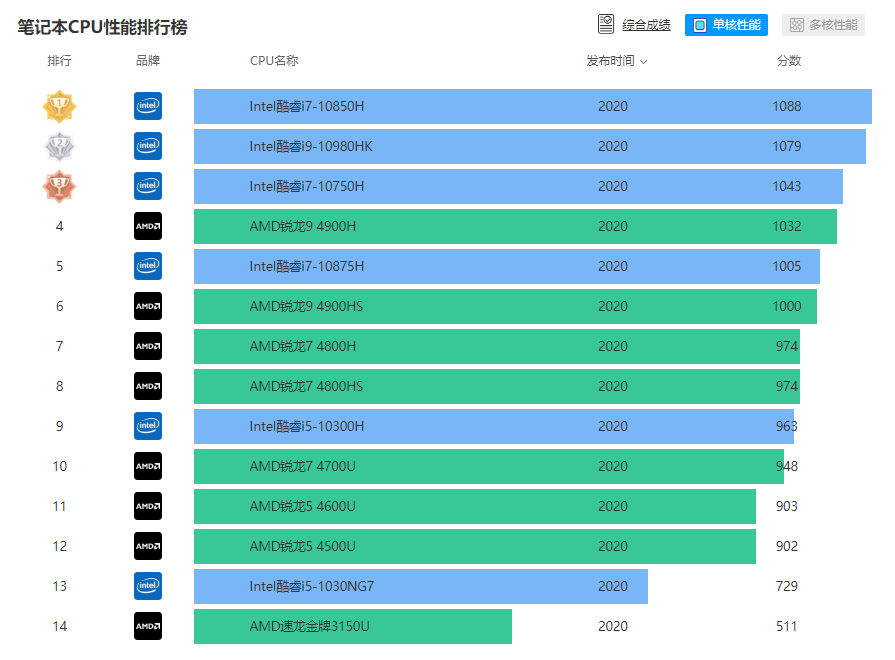The image size is (895, 660).
Task: Select the AMD锐龙5 4500U name
Action: (x=303, y=546)
